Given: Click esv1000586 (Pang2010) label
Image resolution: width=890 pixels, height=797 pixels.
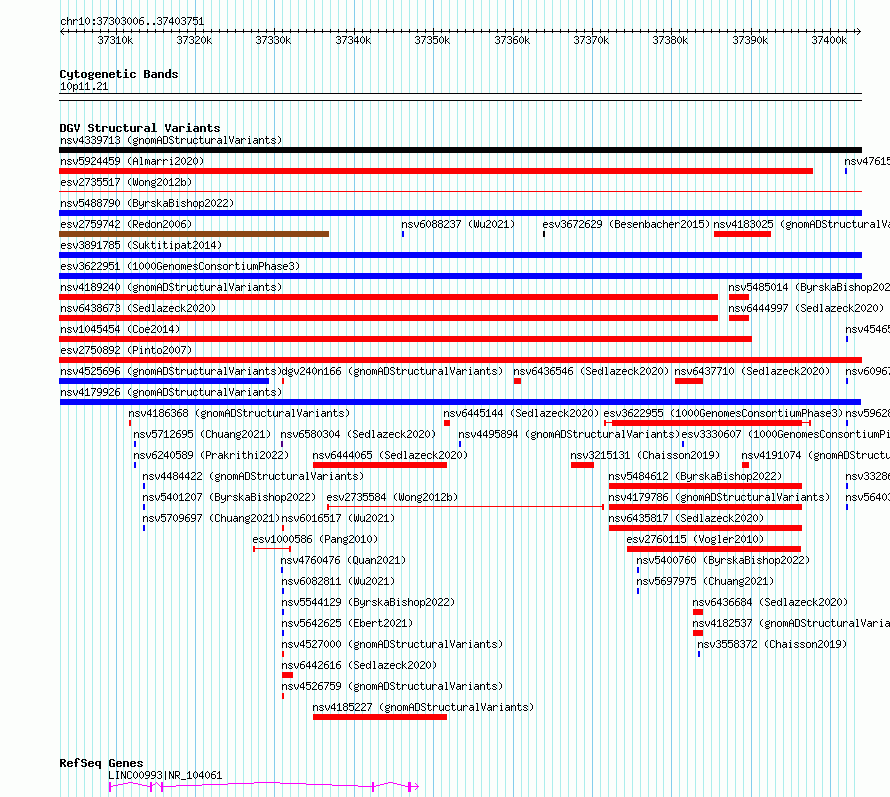Looking at the screenshot, I should 315,539.
